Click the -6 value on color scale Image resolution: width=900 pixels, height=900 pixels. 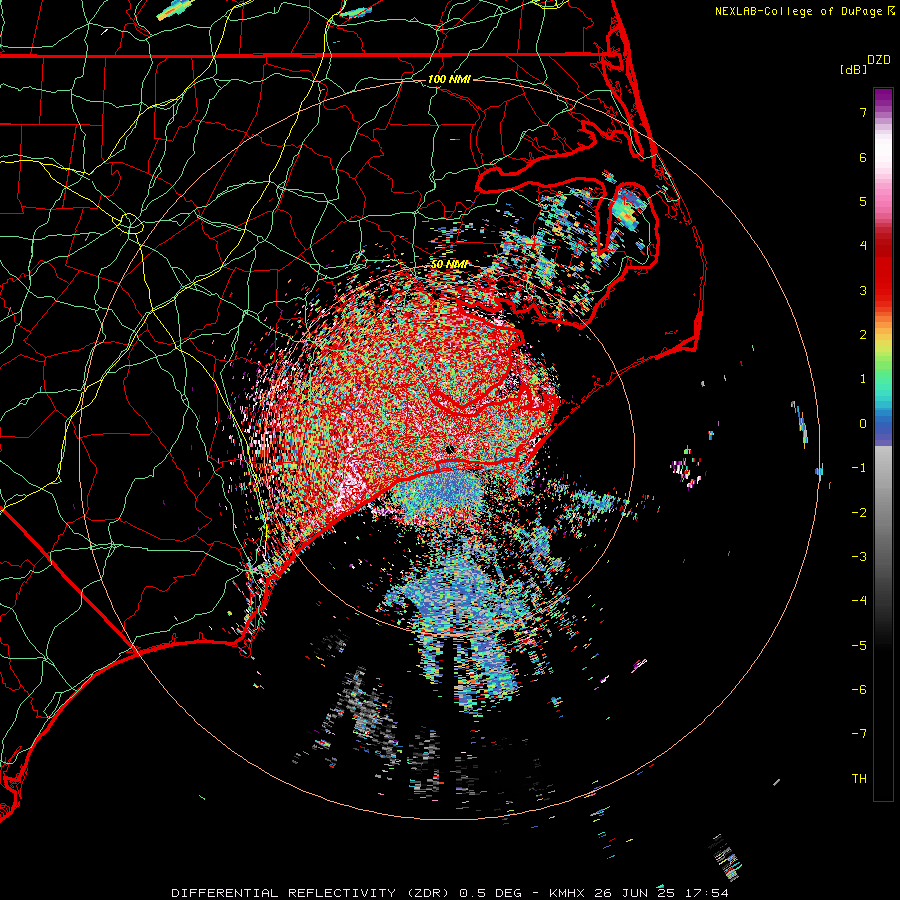pos(859,690)
